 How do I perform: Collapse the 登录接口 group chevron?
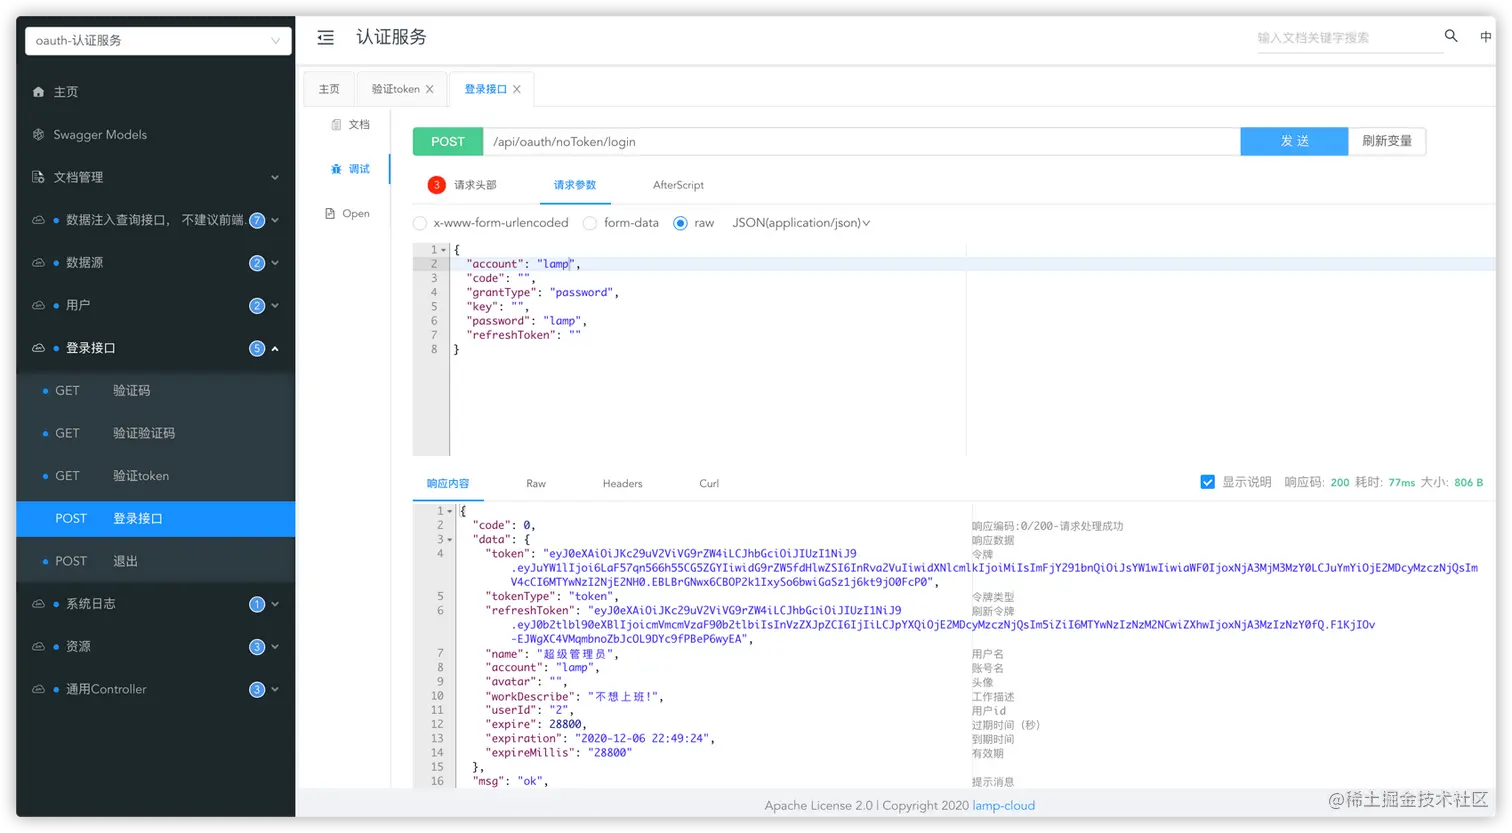tap(275, 349)
